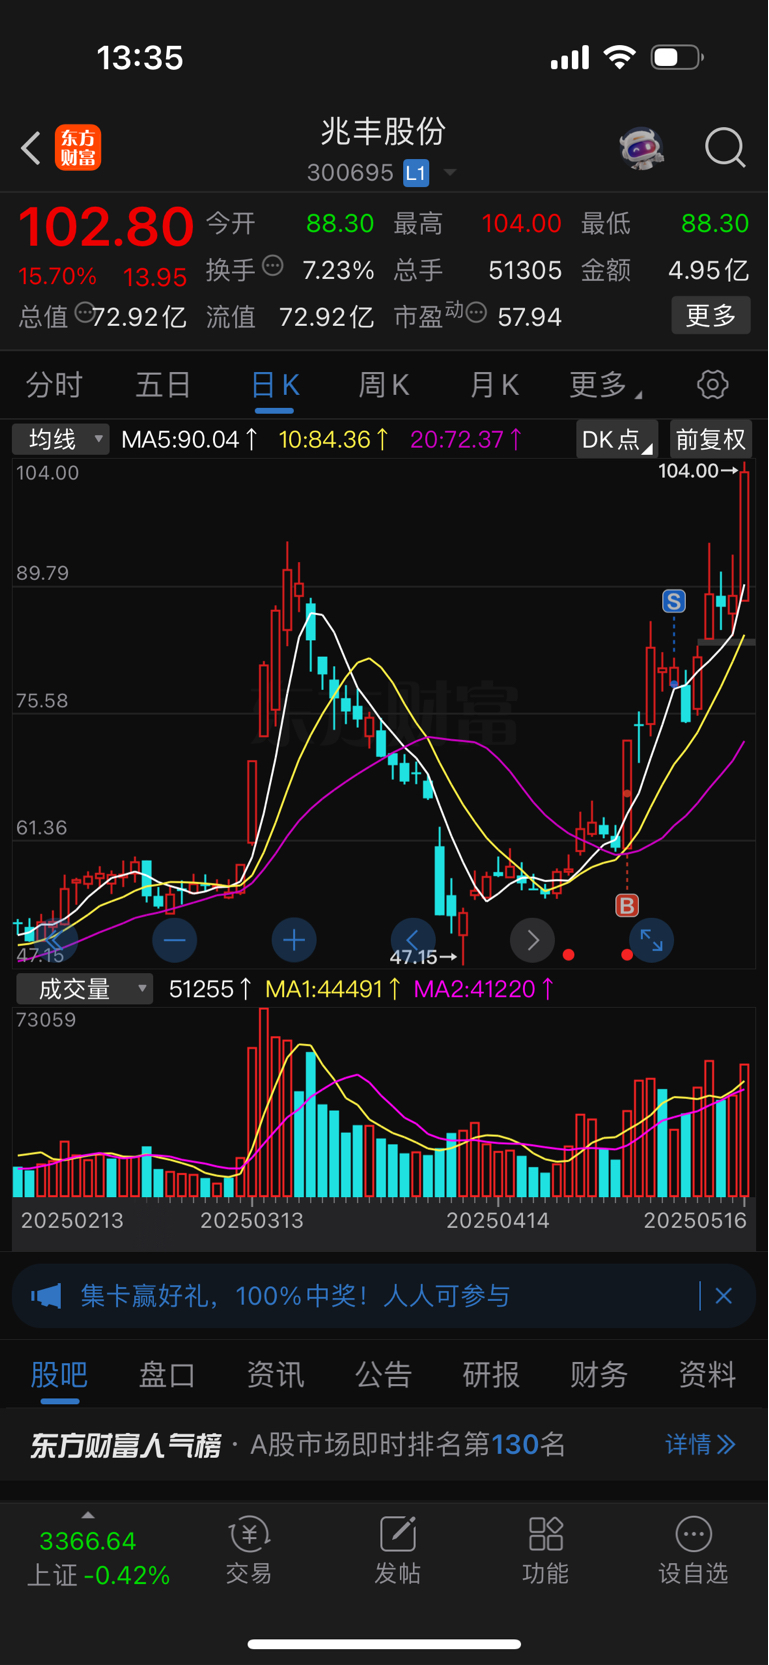
Task: Expand the 上证 index bar arrow
Action: click(88, 1515)
